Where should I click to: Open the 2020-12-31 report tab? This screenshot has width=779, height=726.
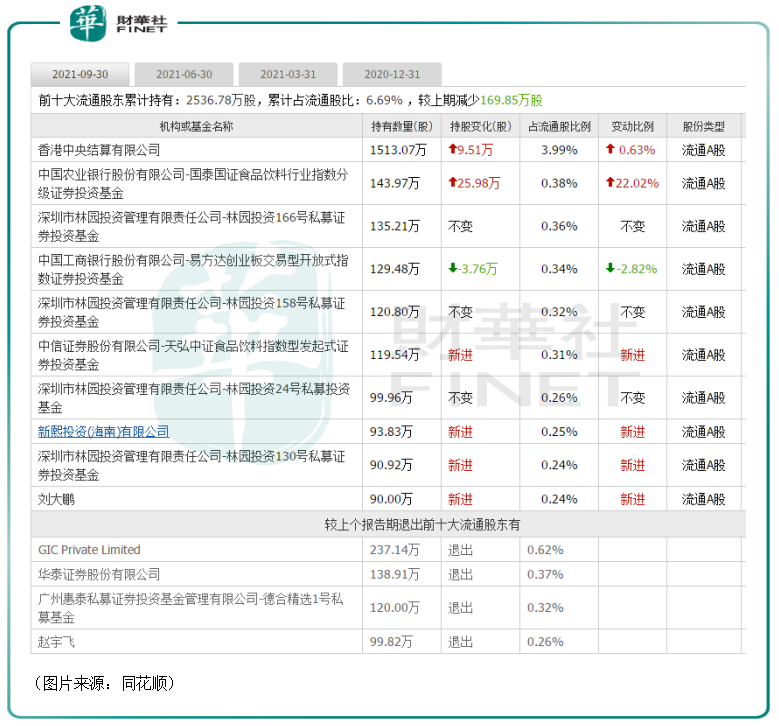392,75
